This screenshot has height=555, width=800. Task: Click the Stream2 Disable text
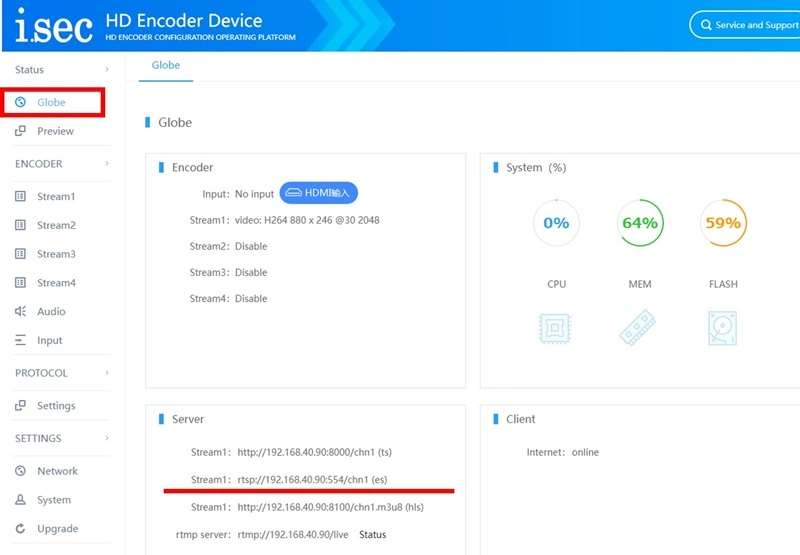(x=251, y=246)
